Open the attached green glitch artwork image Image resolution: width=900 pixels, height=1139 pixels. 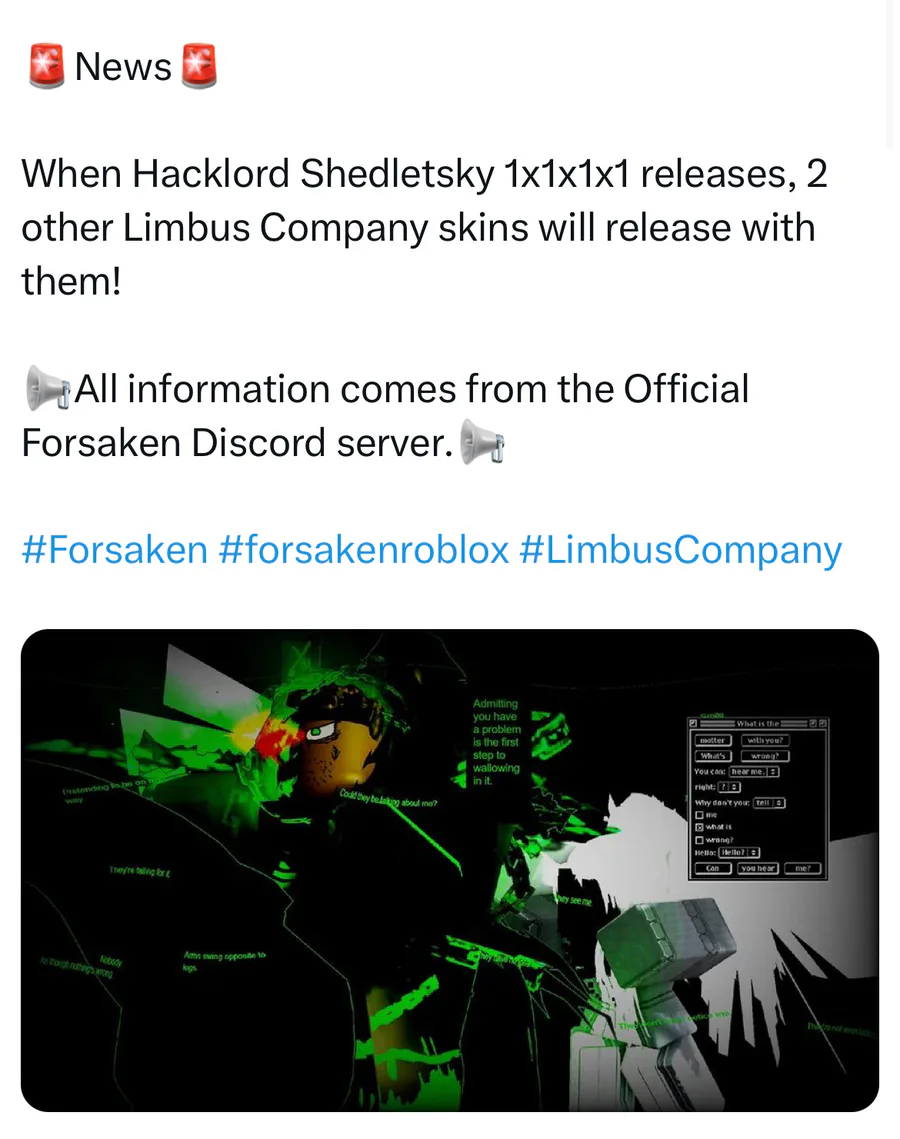pos(450,870)
